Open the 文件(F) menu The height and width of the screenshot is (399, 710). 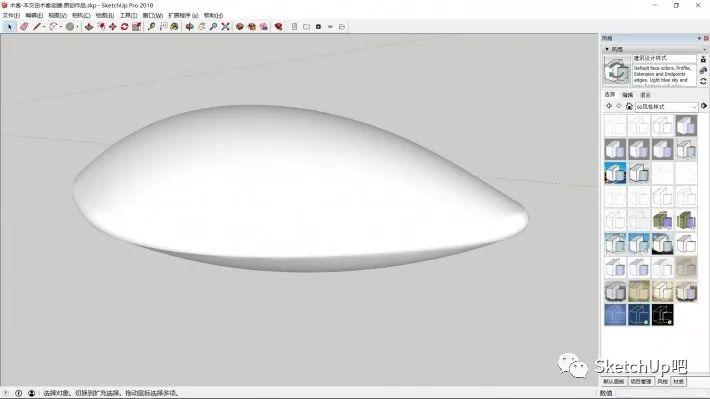pyautogui.click(x=11, y=15)
